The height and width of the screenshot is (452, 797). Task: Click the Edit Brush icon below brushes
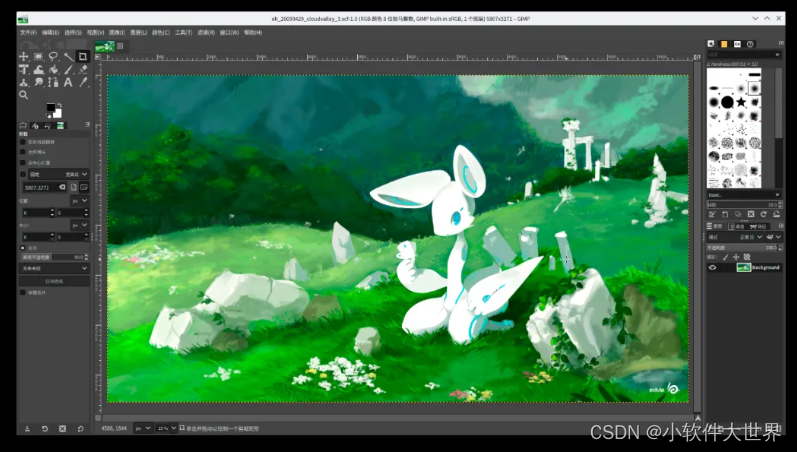[x=712, y=214]
